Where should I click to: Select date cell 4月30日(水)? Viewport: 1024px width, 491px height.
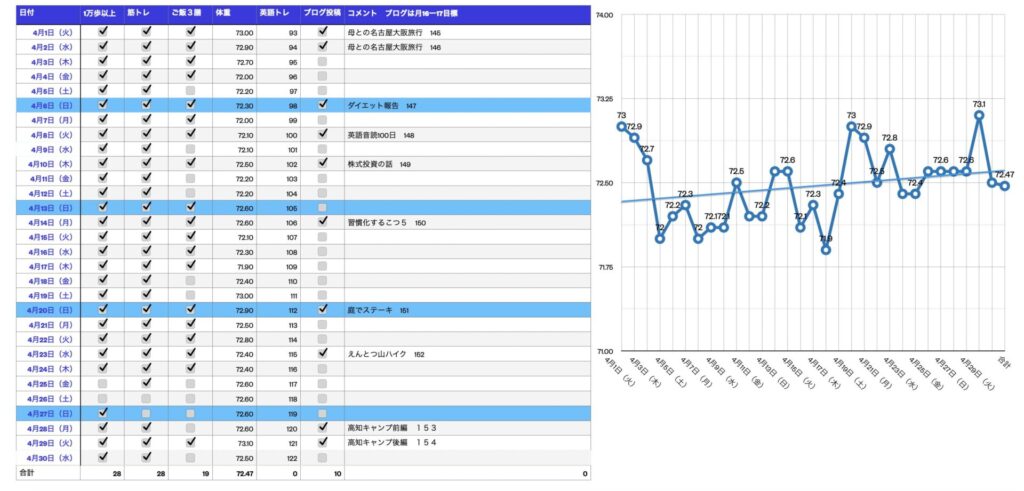(x=48, y=457)
